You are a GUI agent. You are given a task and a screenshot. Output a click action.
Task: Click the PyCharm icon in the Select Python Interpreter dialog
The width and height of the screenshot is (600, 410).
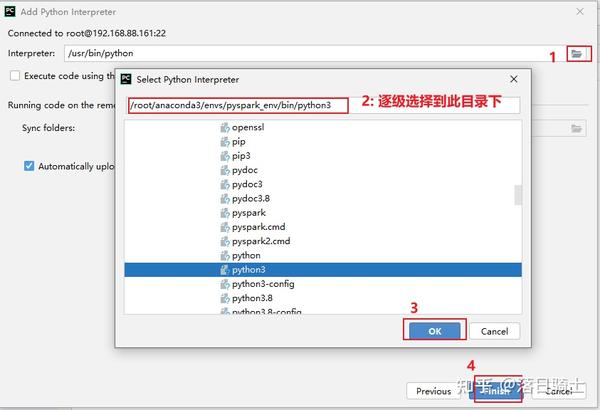(x=126, y=79)
